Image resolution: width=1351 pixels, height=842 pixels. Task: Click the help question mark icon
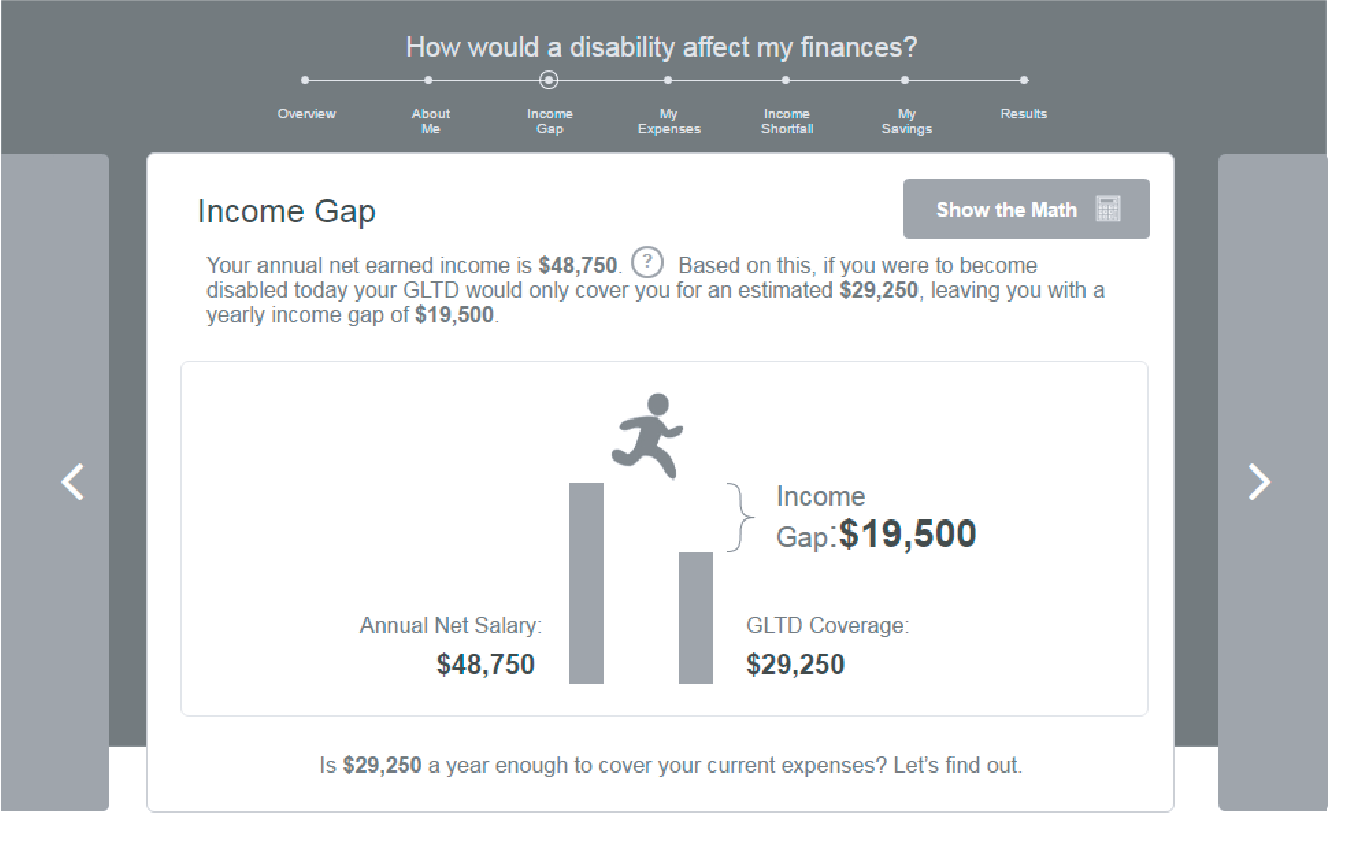click(649, 263)
